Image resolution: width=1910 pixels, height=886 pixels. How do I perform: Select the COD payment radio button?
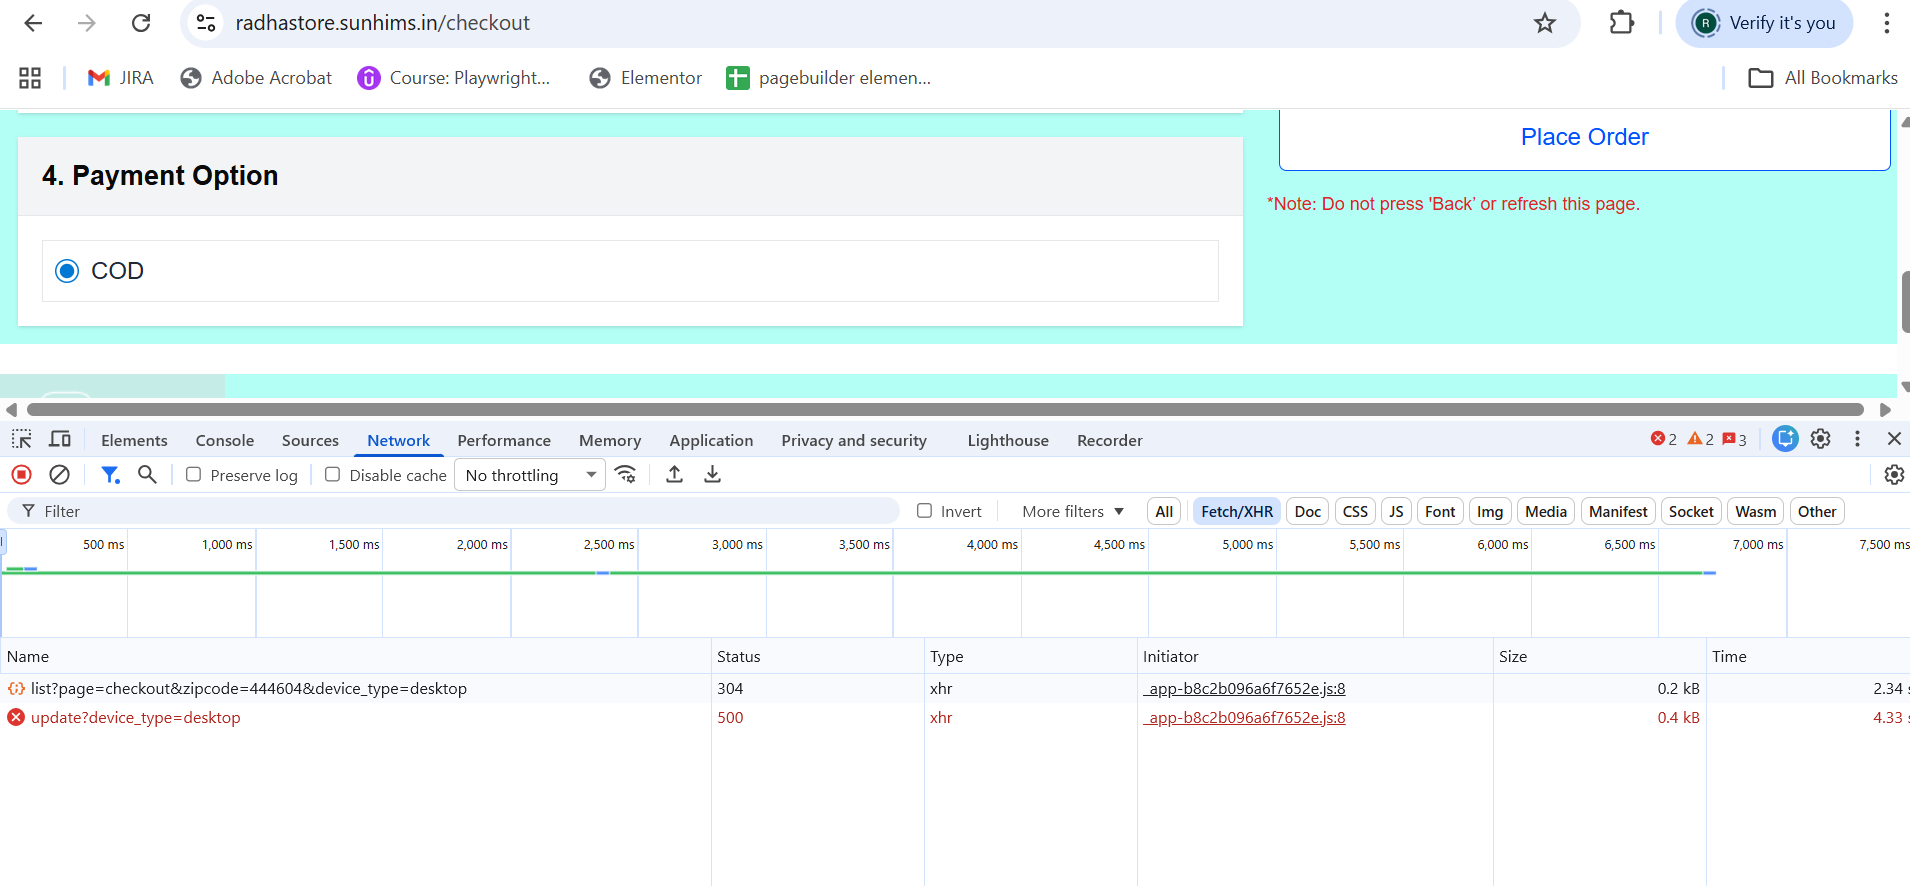67,271
